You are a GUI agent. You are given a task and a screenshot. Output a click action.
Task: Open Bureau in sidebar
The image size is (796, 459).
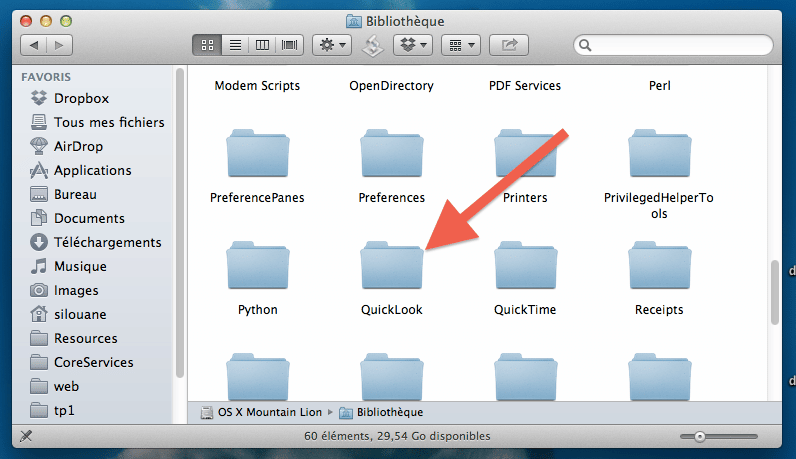[63, 194]
